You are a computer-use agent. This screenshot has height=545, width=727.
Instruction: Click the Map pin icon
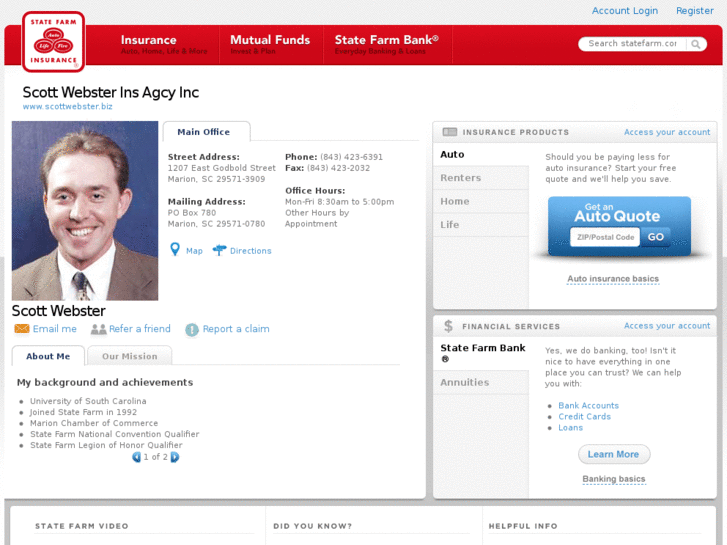tap(175, 250)
